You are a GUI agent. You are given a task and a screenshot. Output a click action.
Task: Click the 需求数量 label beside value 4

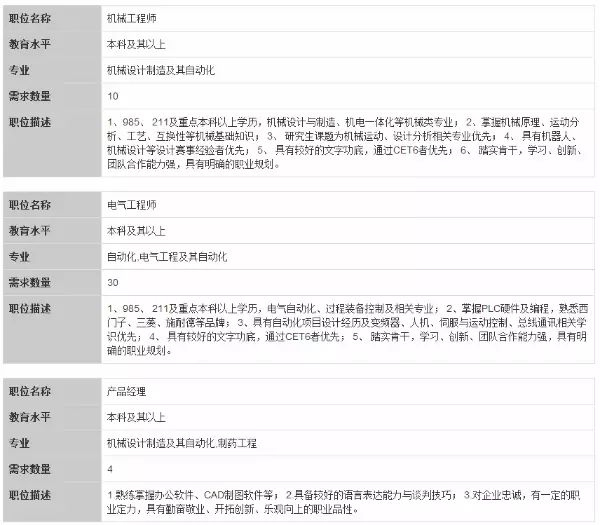(29, 469)
